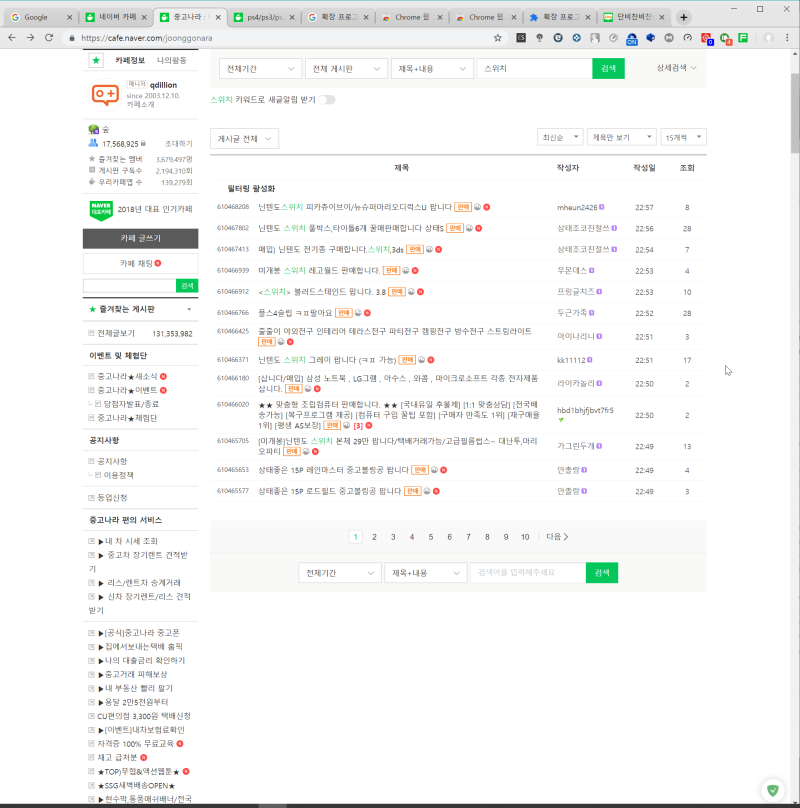Open the 15개씩 per-page dropdown
Screen dimensions: 800x808
tap(683, 138)
